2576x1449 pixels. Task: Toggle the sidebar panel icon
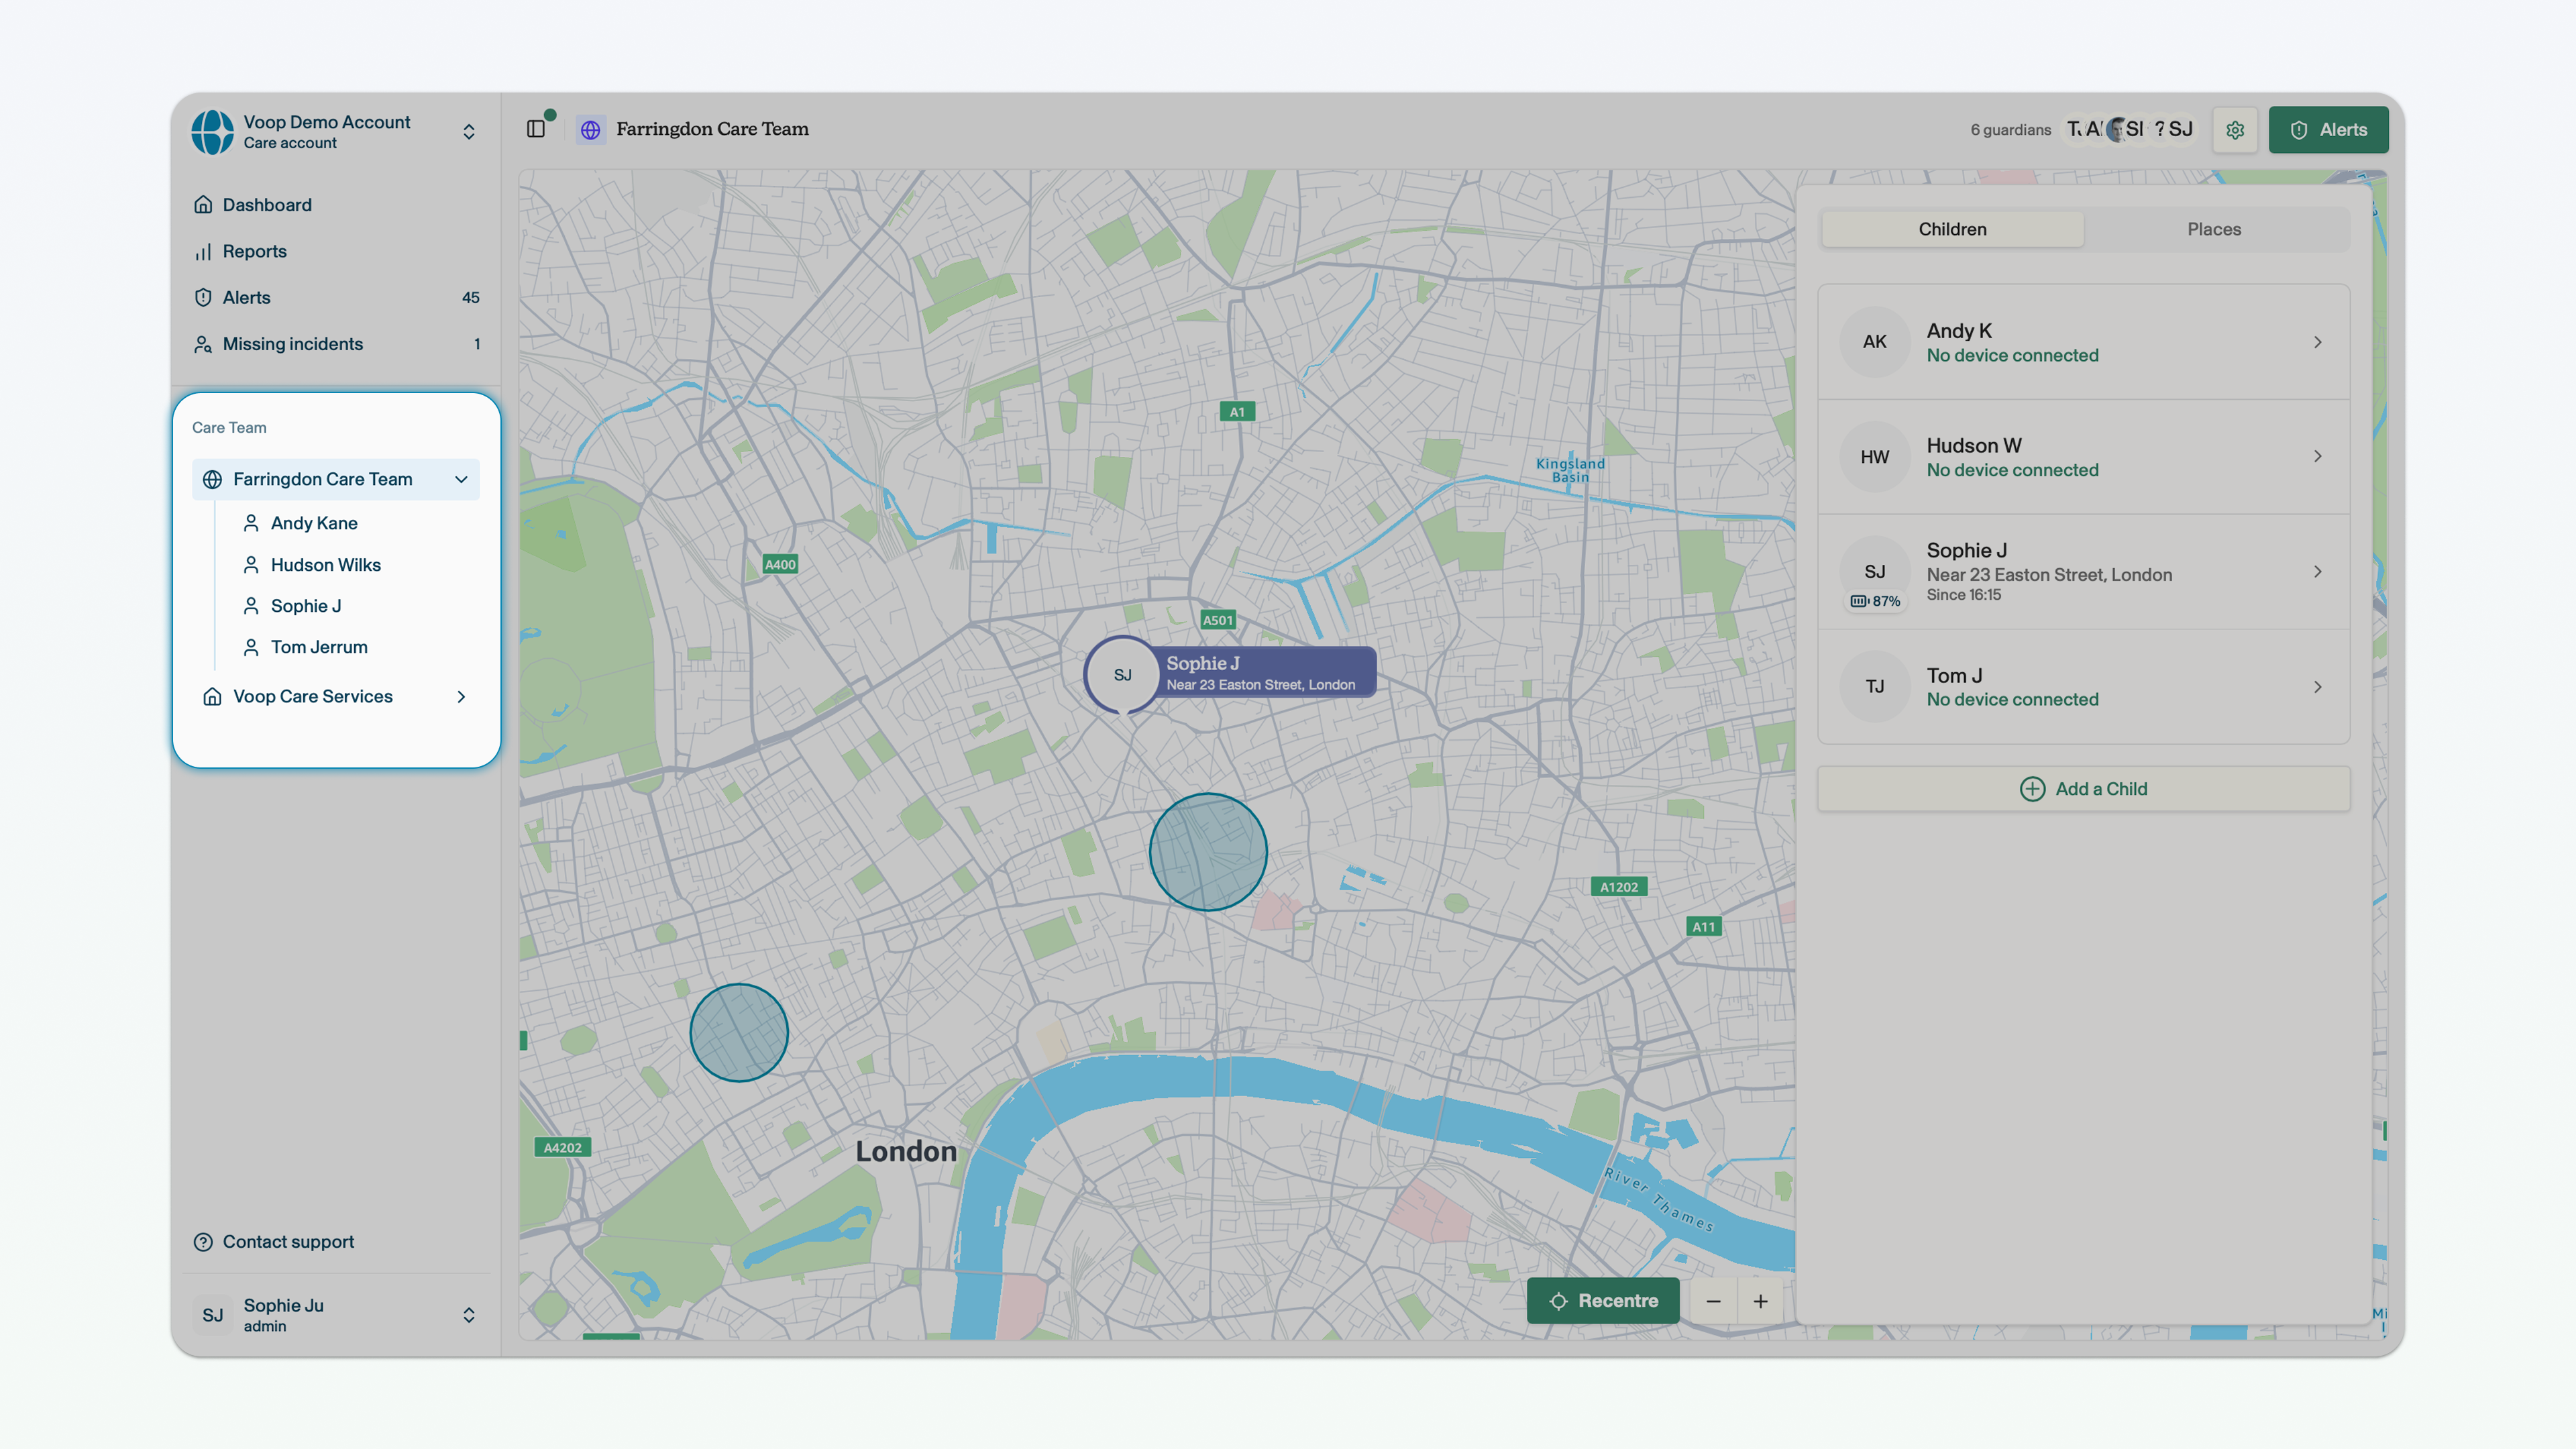click(536, 129)
